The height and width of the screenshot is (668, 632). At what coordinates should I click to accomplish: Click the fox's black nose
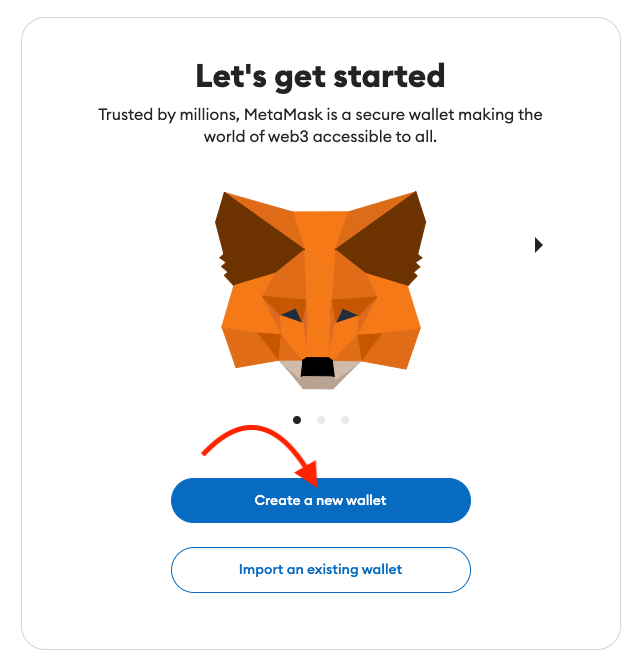[317, 367]
